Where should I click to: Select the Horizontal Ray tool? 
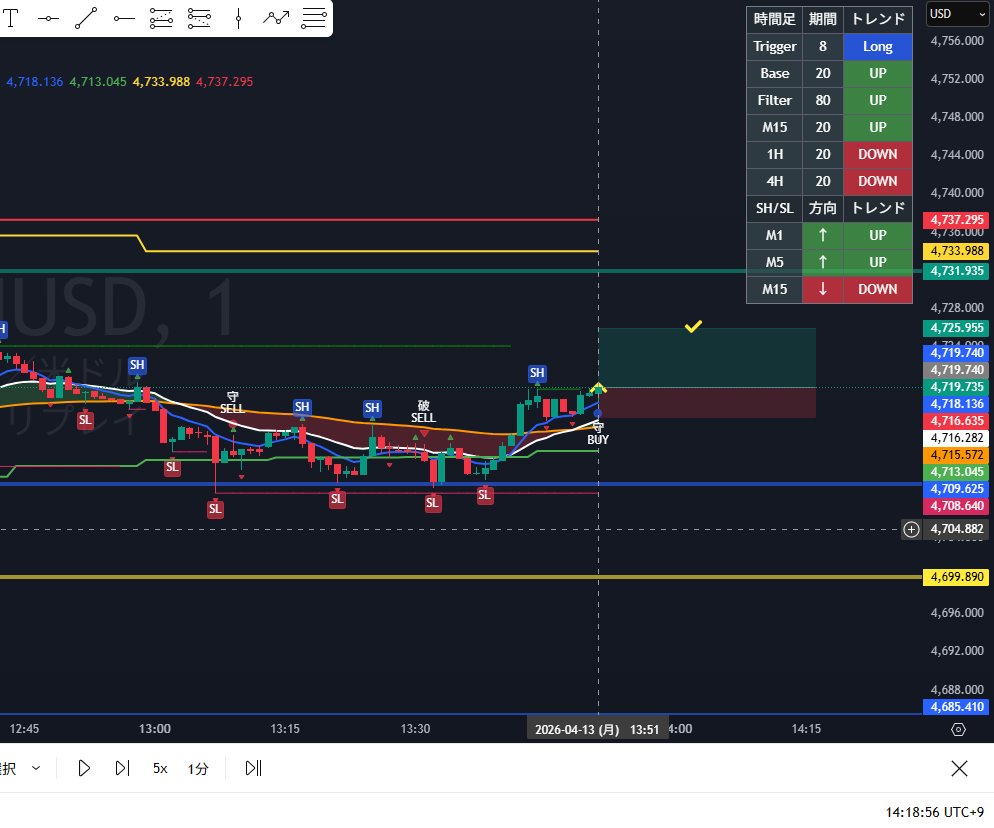(x=124, y=18)
